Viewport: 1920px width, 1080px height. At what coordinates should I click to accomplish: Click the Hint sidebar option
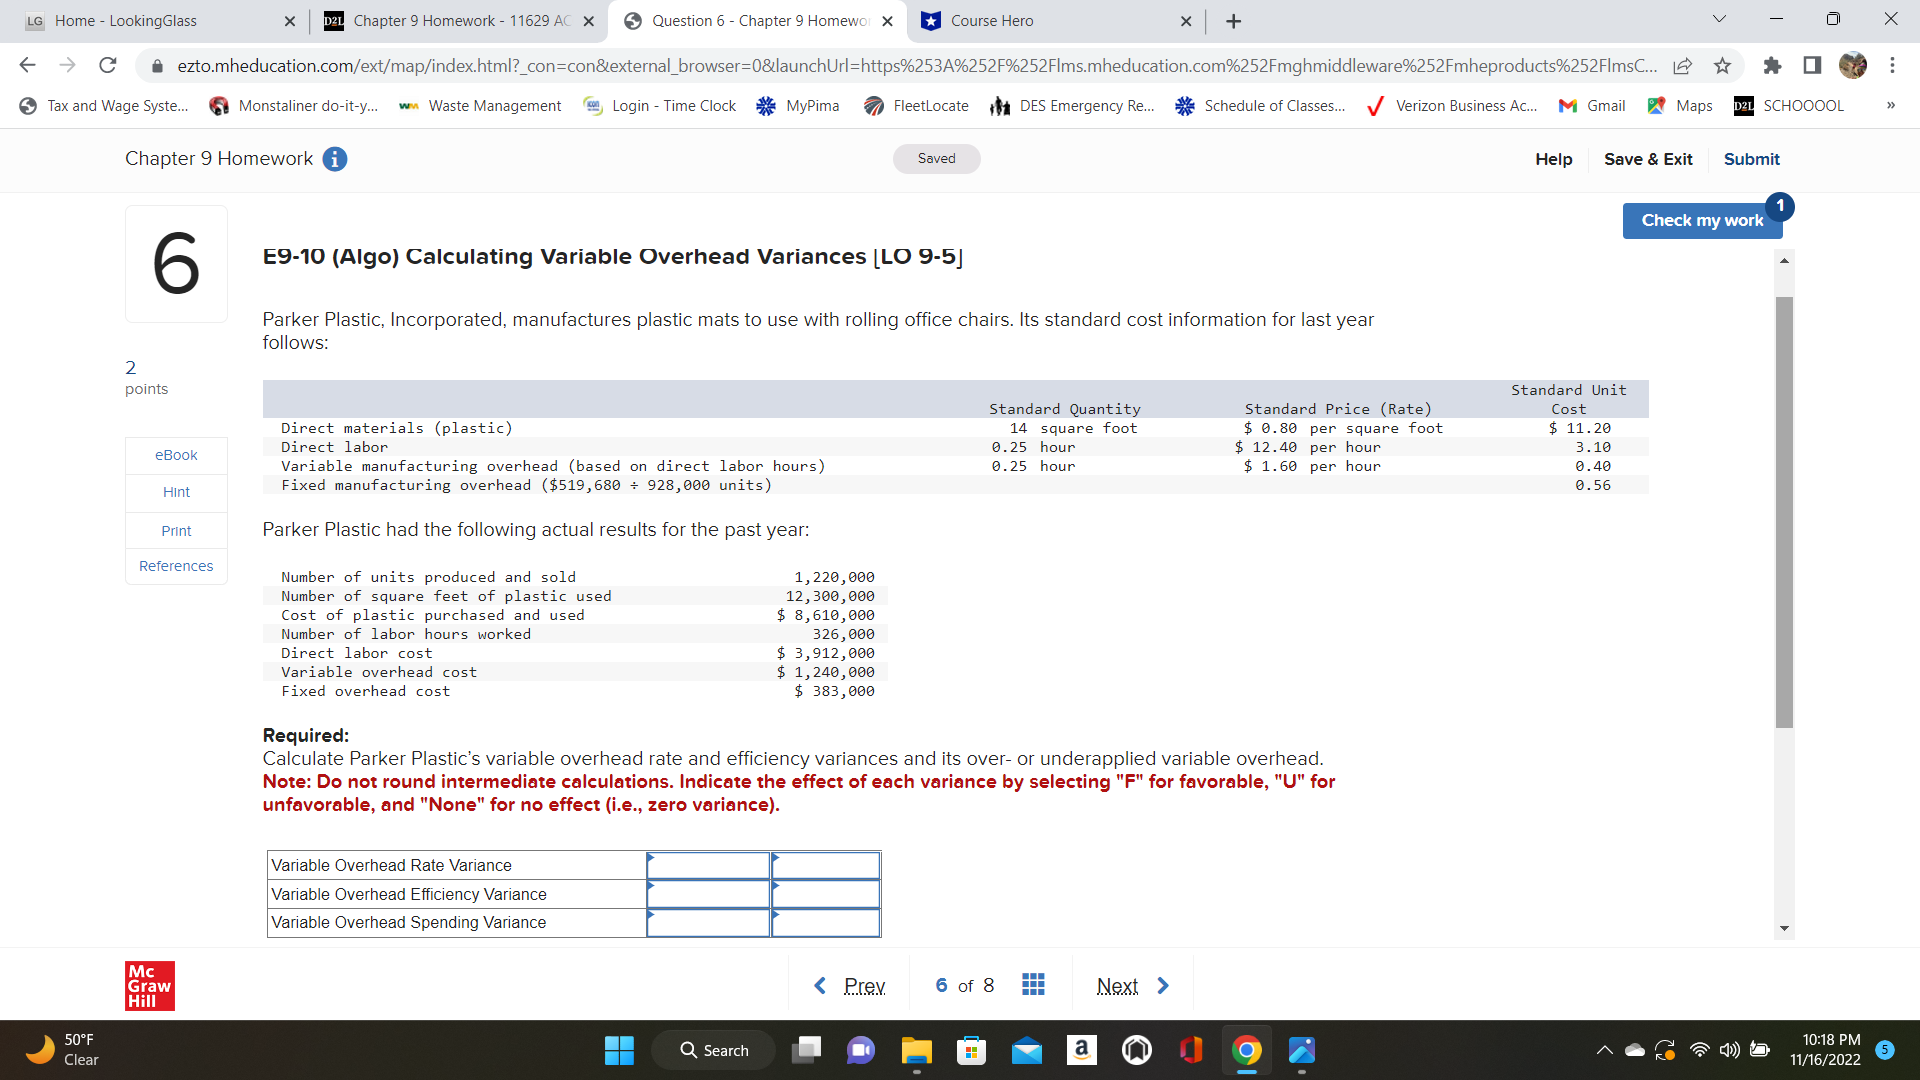coord(175,491)
